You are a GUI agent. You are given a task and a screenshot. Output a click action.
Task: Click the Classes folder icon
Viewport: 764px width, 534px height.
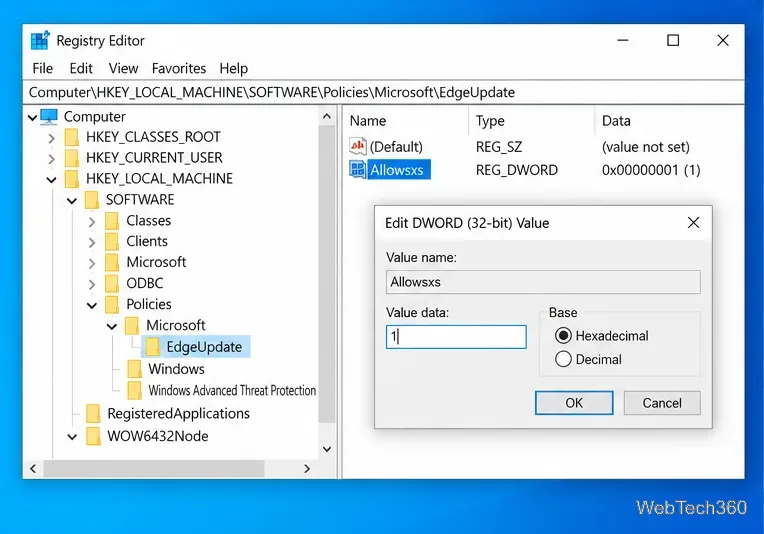pos(112,221)
